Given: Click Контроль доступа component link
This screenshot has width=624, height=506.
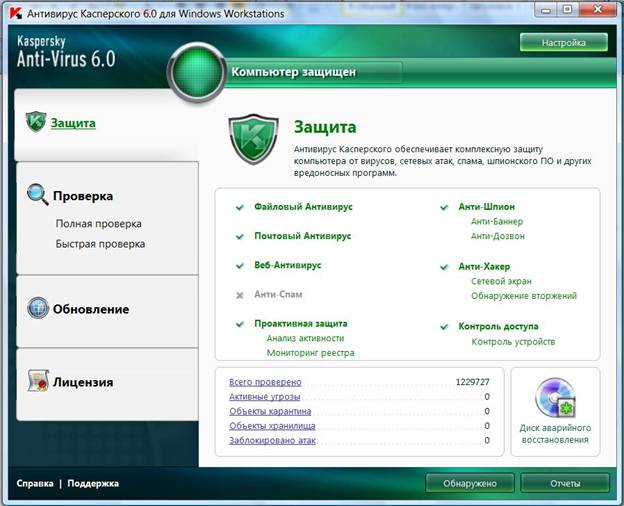Looking at the screenshot, I should tap(498, 326).
